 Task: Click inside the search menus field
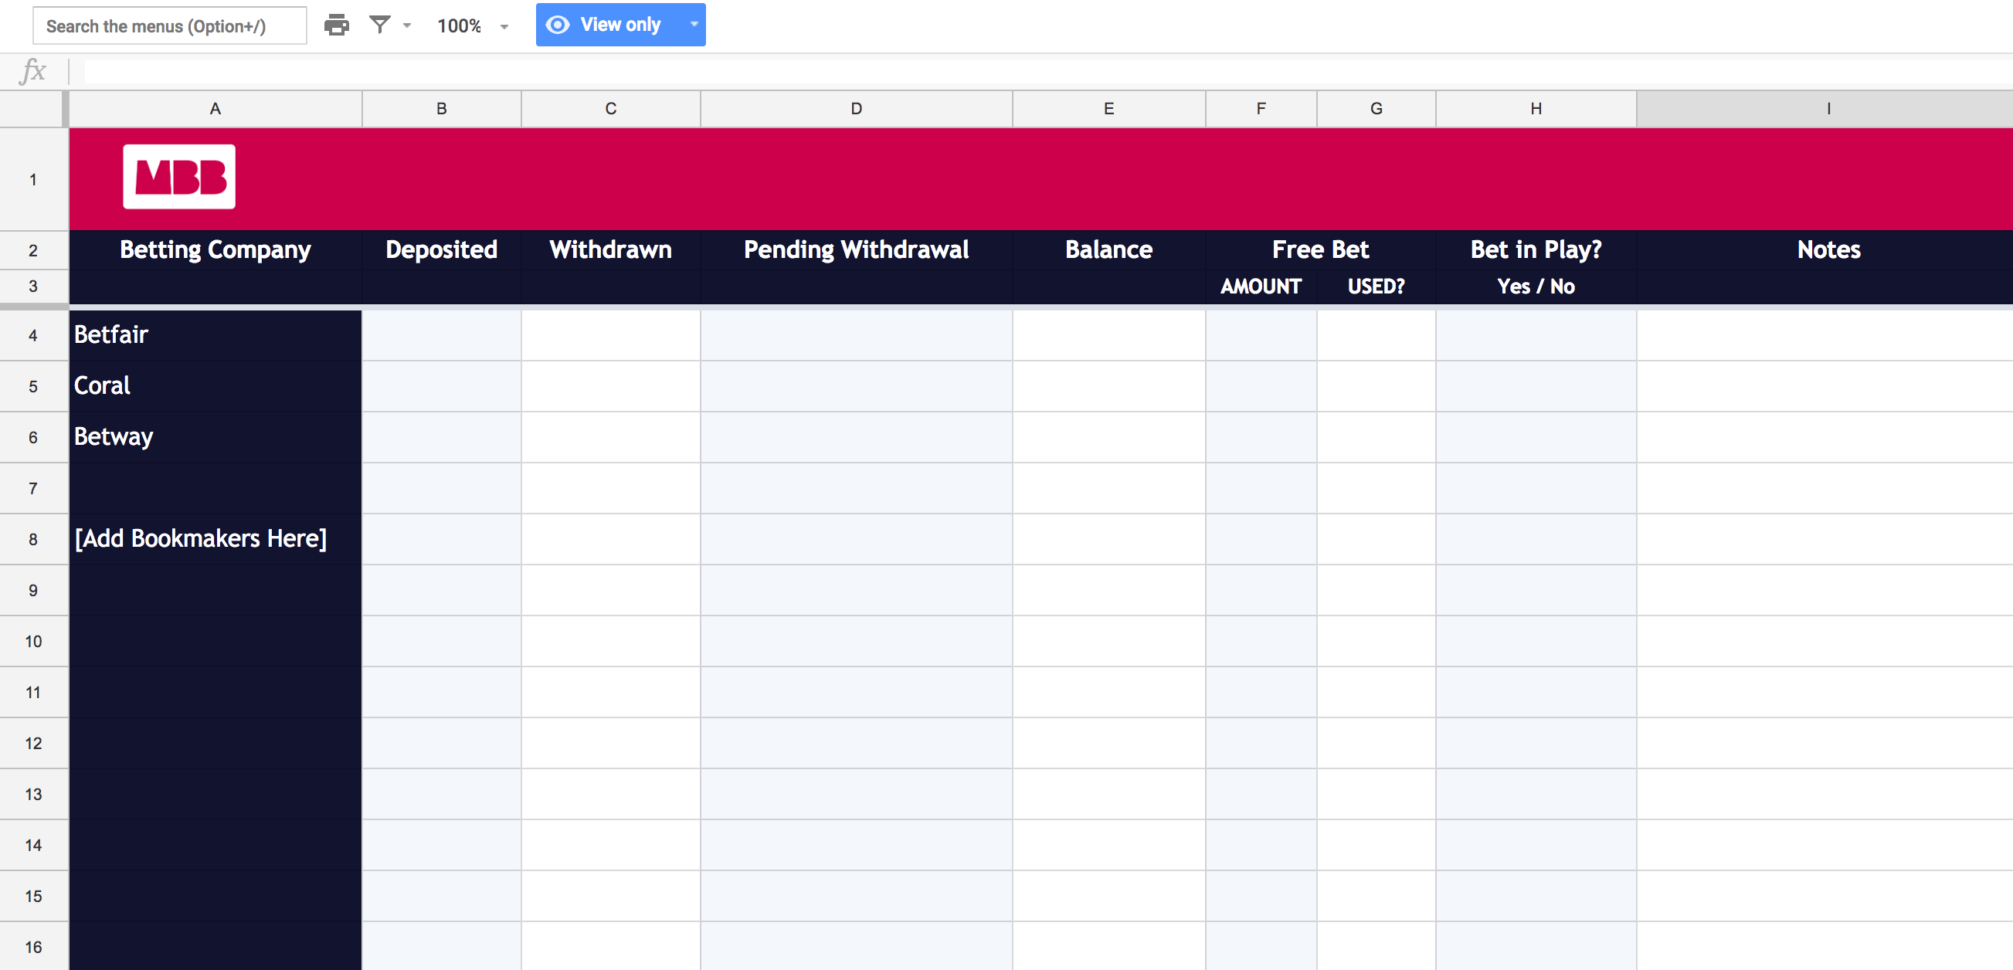pos(169,25)
